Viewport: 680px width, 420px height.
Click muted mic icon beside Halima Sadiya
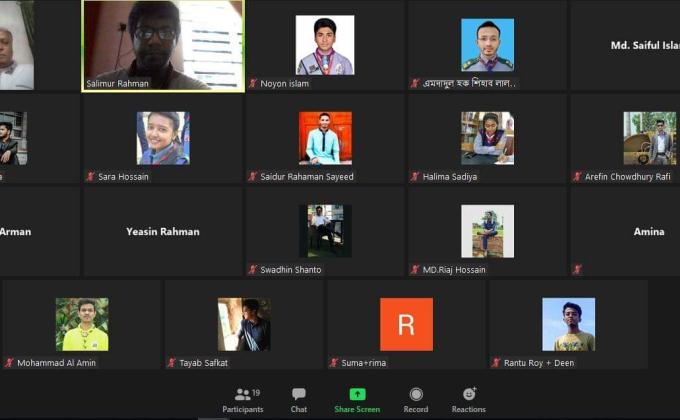(x=415, y=176)
